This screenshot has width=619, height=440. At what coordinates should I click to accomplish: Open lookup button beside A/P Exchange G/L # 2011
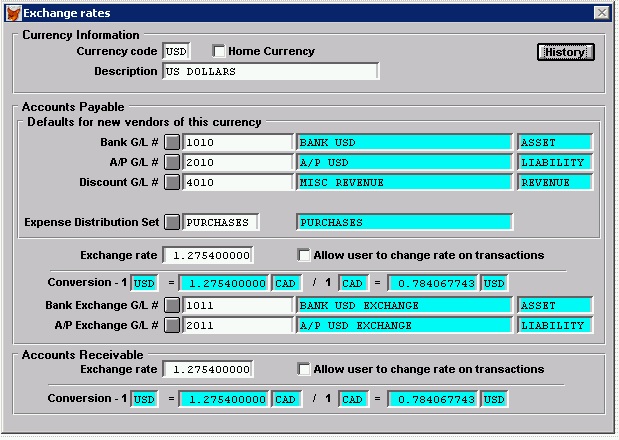click(x=172, y=325)
